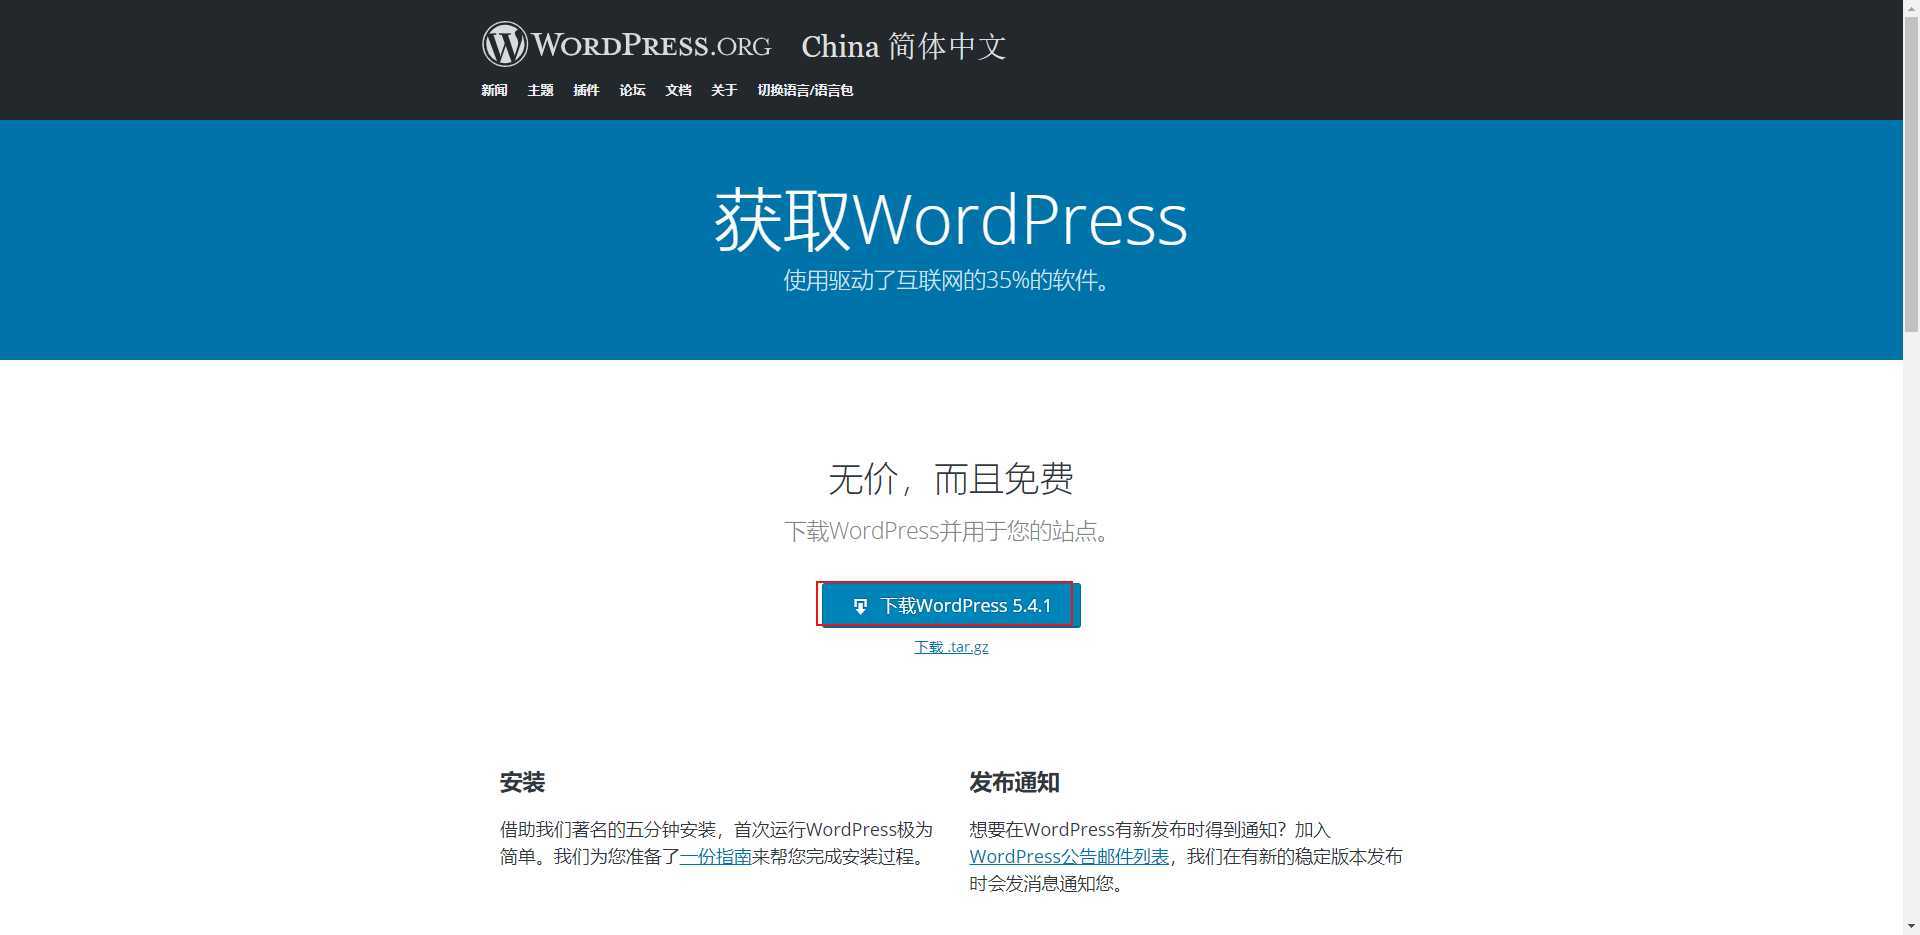Click the 下载 .tar.gz link
This screenshot has height=935, width=1920.
click(951, 647)
